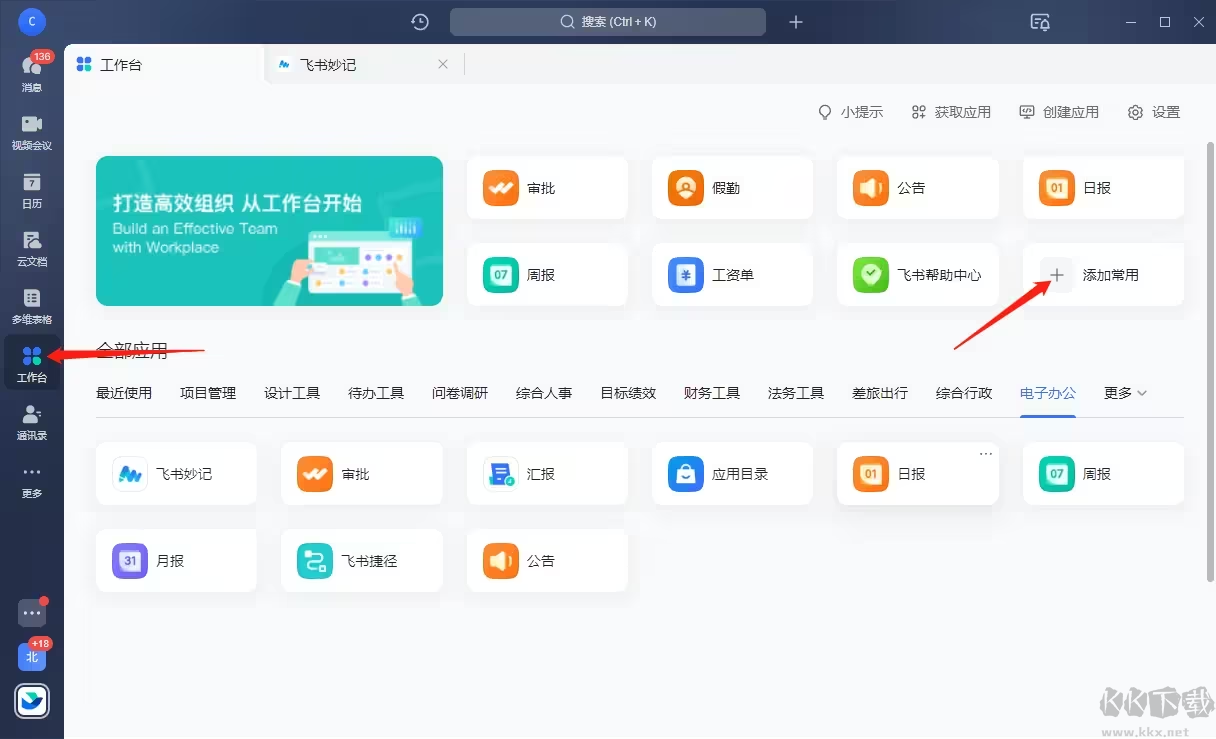Image resolution: width=1216 pixels, height=739 pixels.
Task: Open Cloud Docs (云文档) in sidebar
Action: coord(32,247)
